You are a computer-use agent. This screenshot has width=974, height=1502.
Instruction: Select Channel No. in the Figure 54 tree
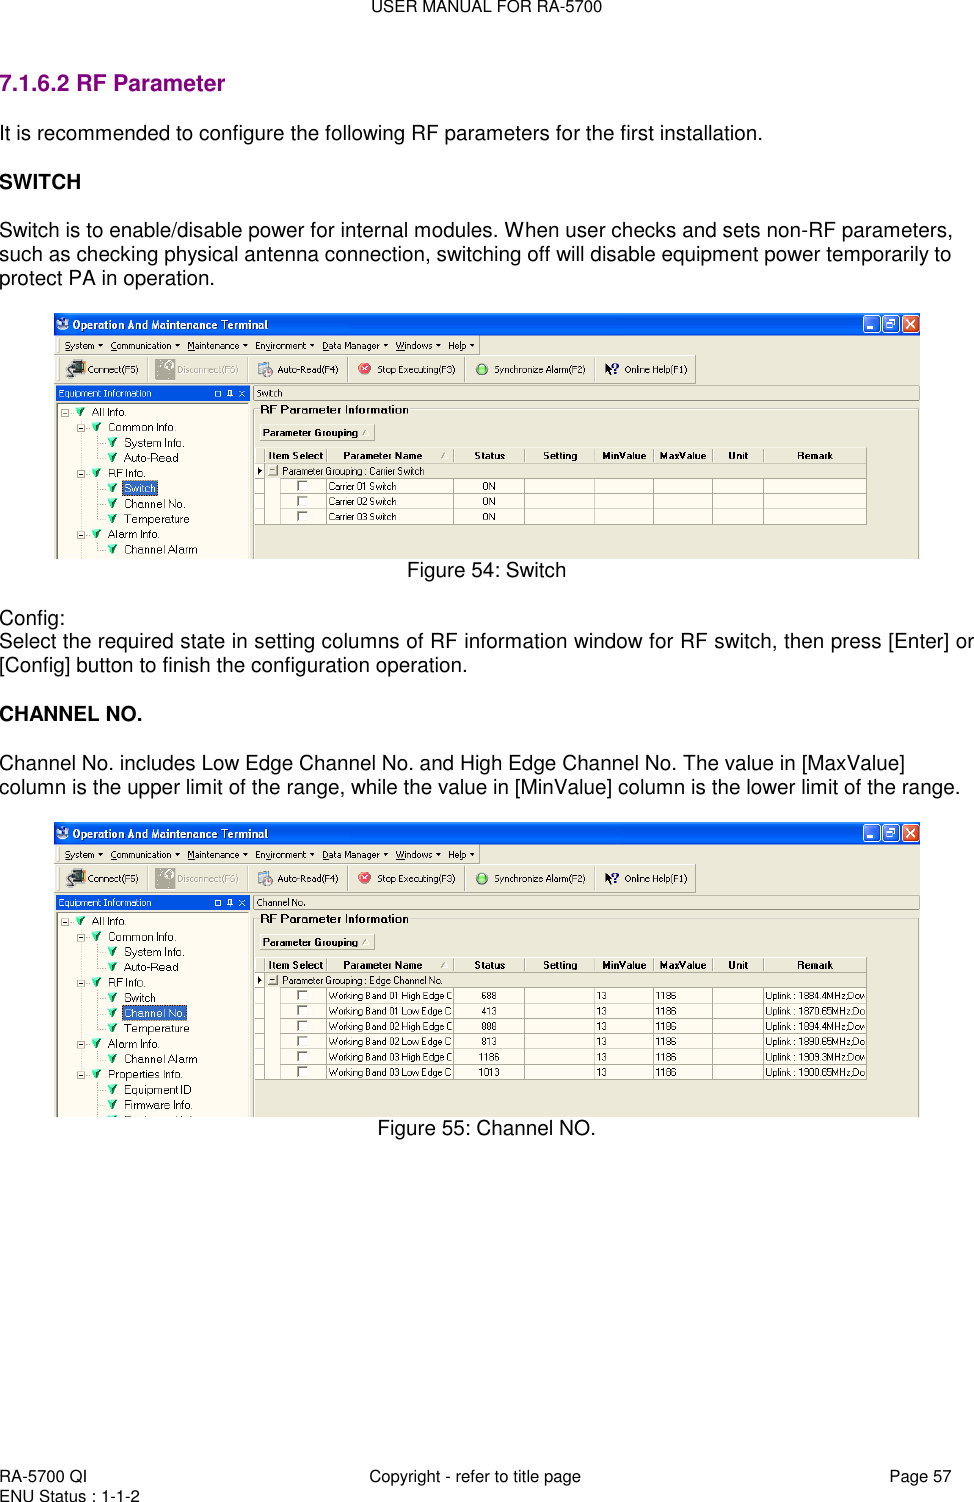pyautogui.click(x=154, y=504)
